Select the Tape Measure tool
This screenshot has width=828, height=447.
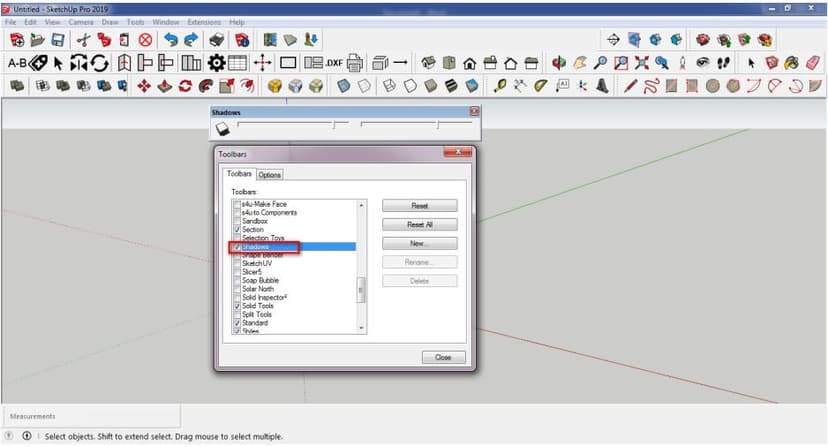pyautogui.click(x=499, y=86)
